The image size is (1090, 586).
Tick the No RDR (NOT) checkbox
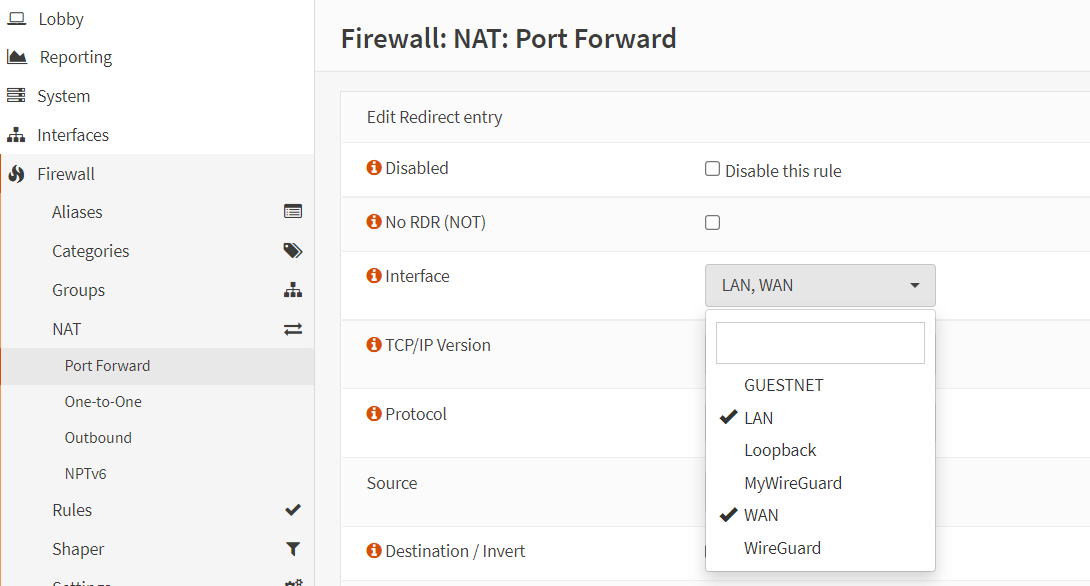point(712,222)
